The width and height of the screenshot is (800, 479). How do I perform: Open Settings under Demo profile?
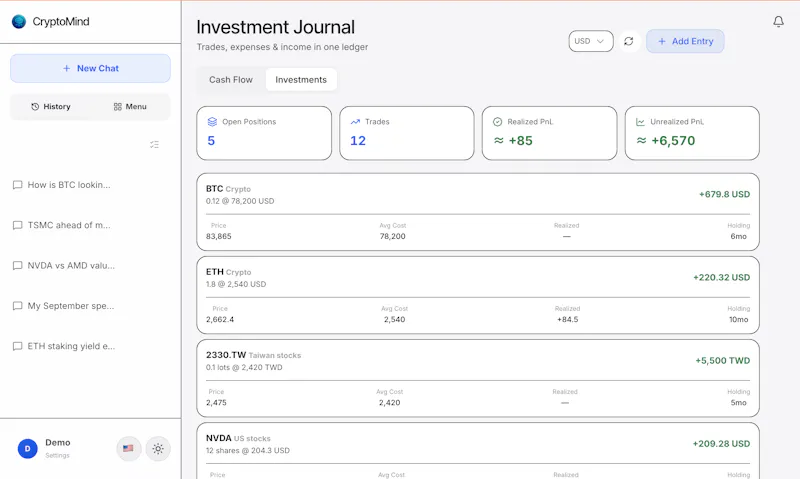click(x=57, y=456)
